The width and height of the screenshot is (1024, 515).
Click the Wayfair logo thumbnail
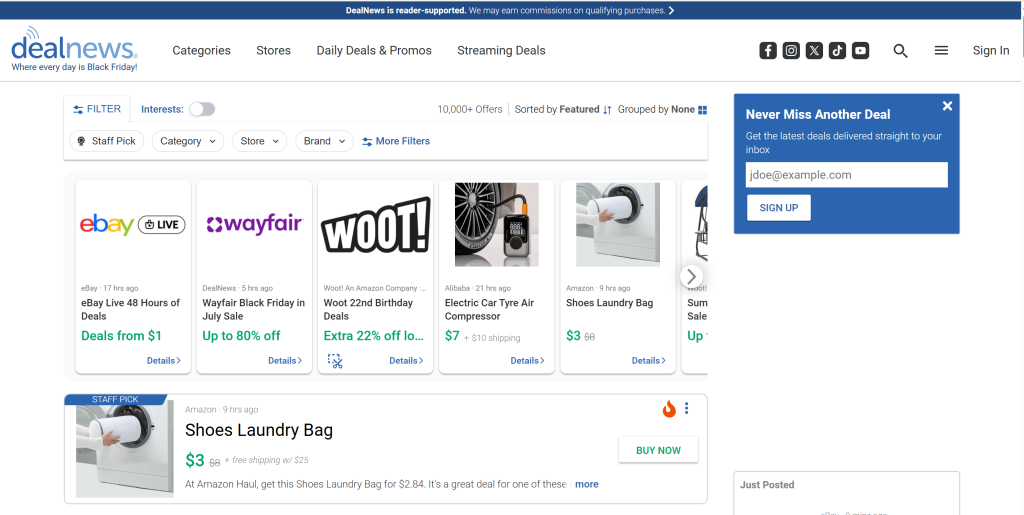point(255,225)
